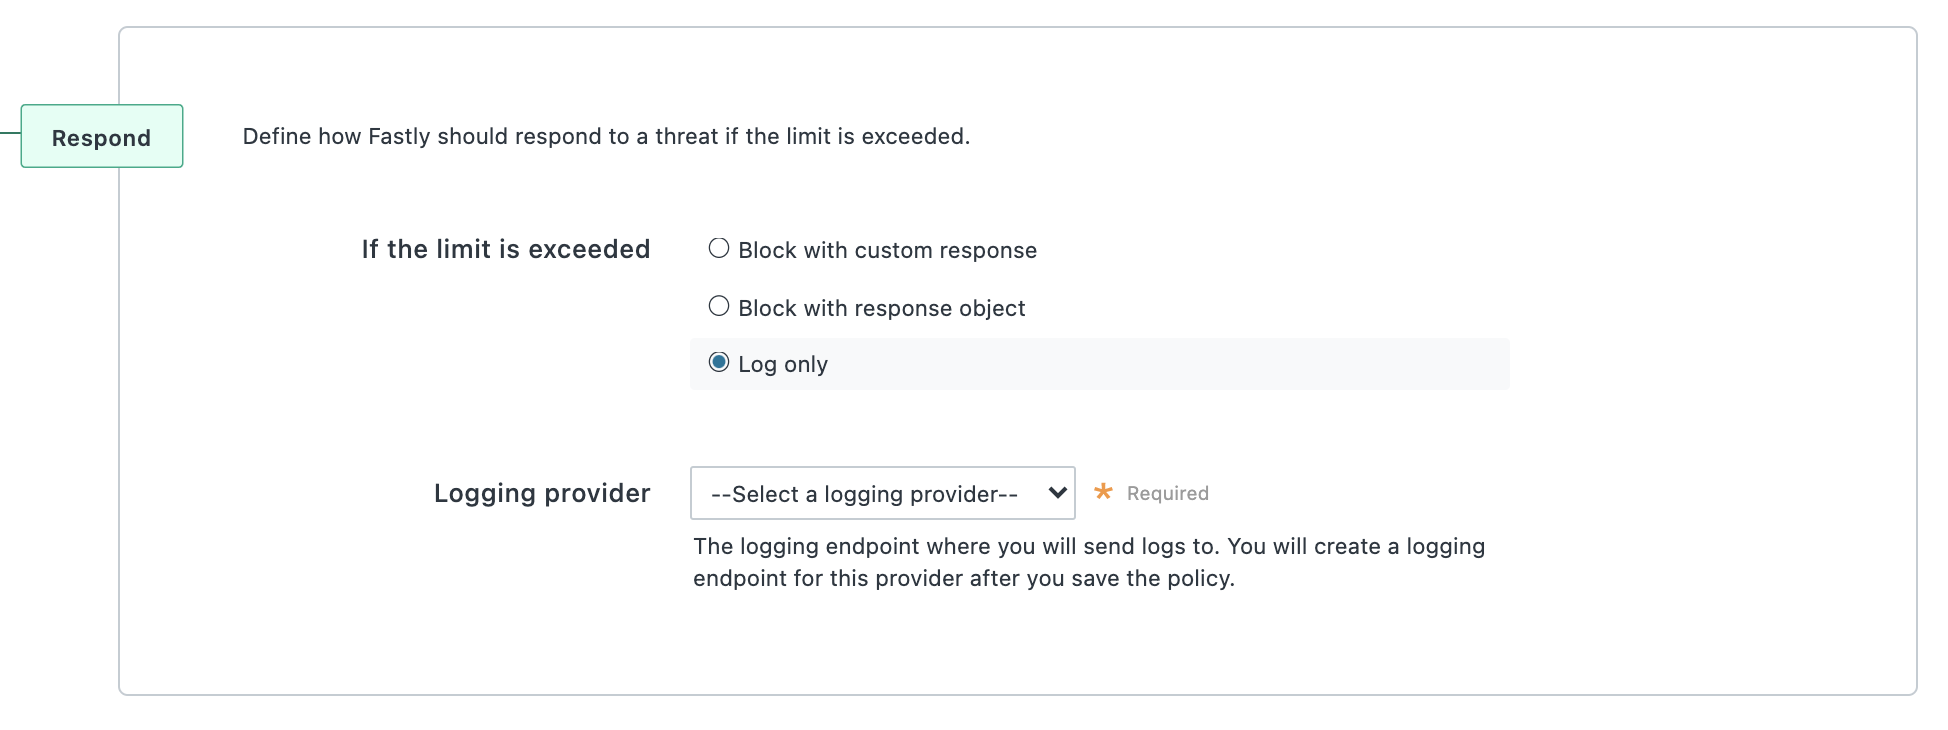
Task: Click the "Block with response object" label text
Action: point(881,308)
